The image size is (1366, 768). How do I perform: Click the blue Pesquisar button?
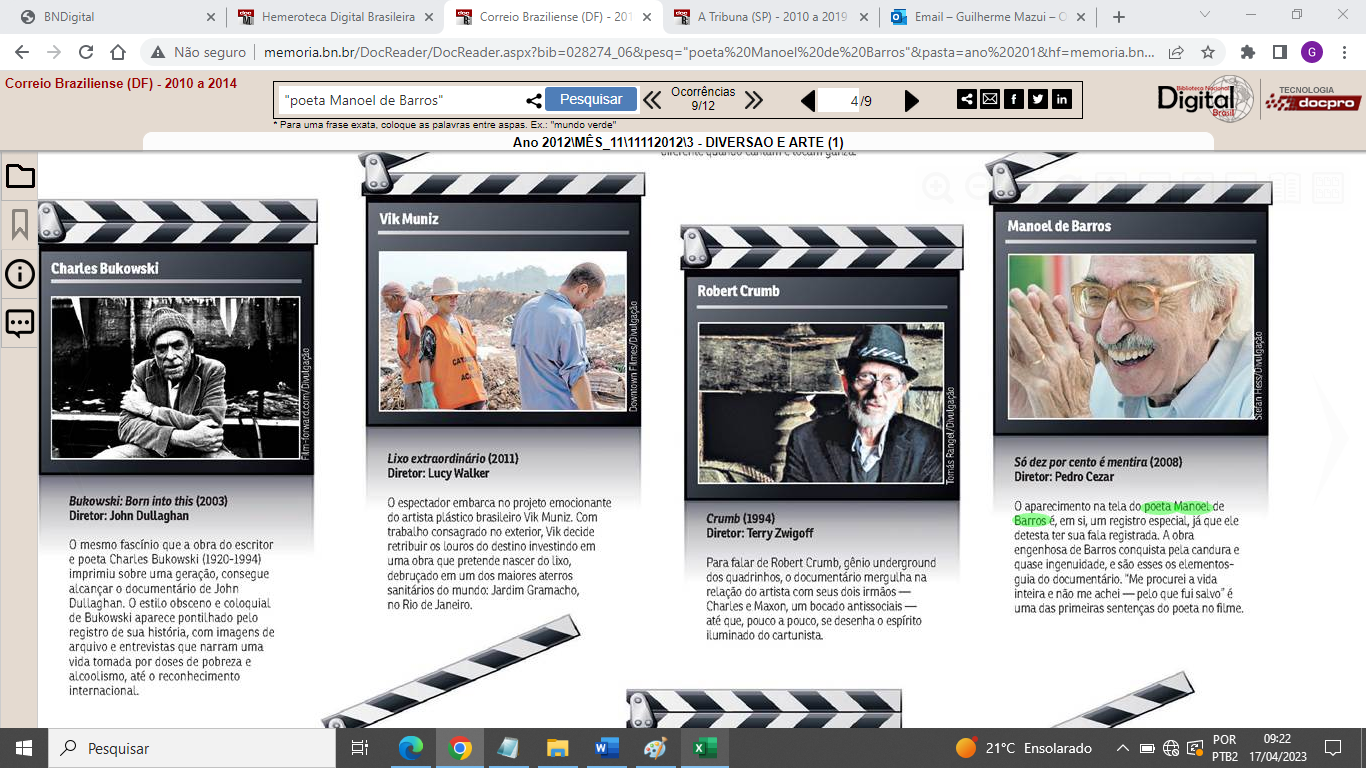pyautogui.click(x=591, y=99)
